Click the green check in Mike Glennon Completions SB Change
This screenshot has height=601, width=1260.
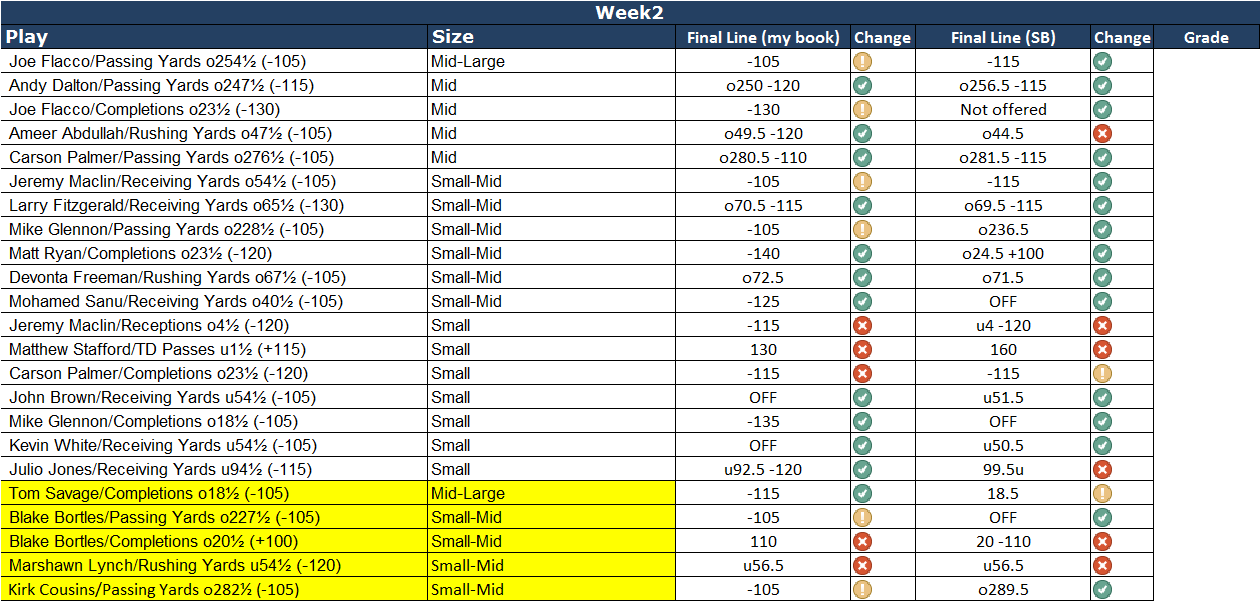(x=1102, y=421)
